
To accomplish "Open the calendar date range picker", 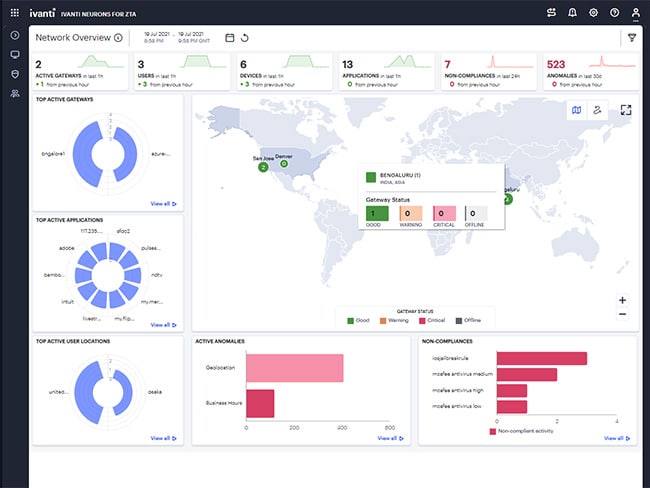I will click(229, 38).
